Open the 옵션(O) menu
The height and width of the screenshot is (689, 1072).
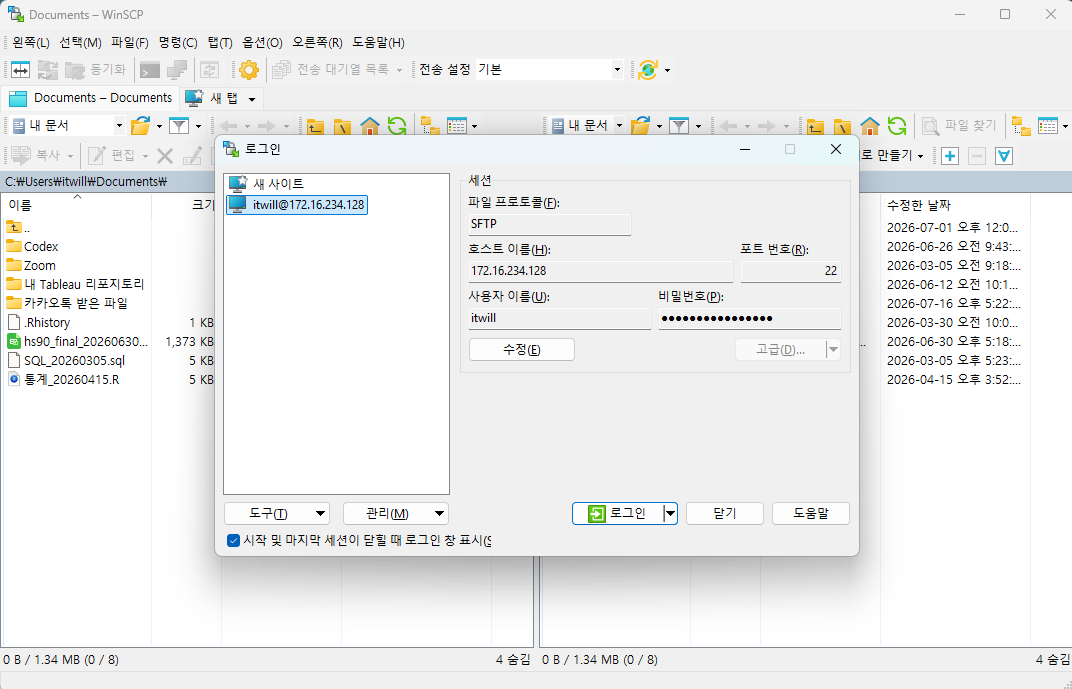[x=262, y=42]
